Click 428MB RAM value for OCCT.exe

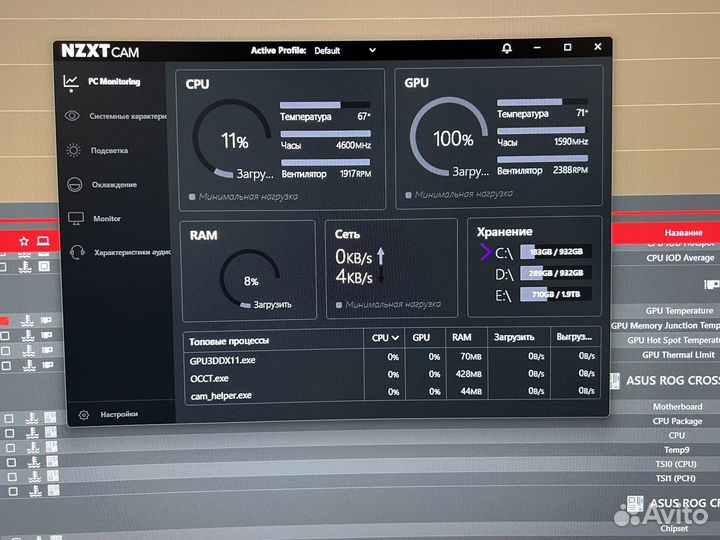[x=468, y=374]
